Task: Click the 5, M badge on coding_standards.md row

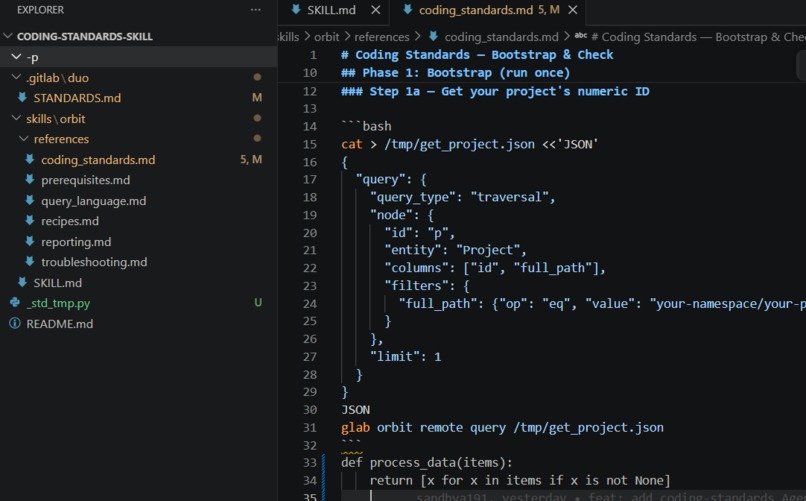Action: click(251, 159)
